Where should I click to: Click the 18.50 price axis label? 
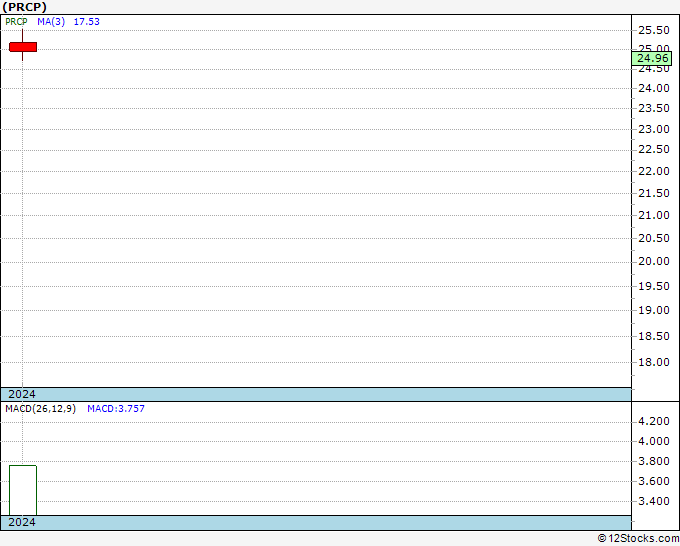tap(654, 336)
